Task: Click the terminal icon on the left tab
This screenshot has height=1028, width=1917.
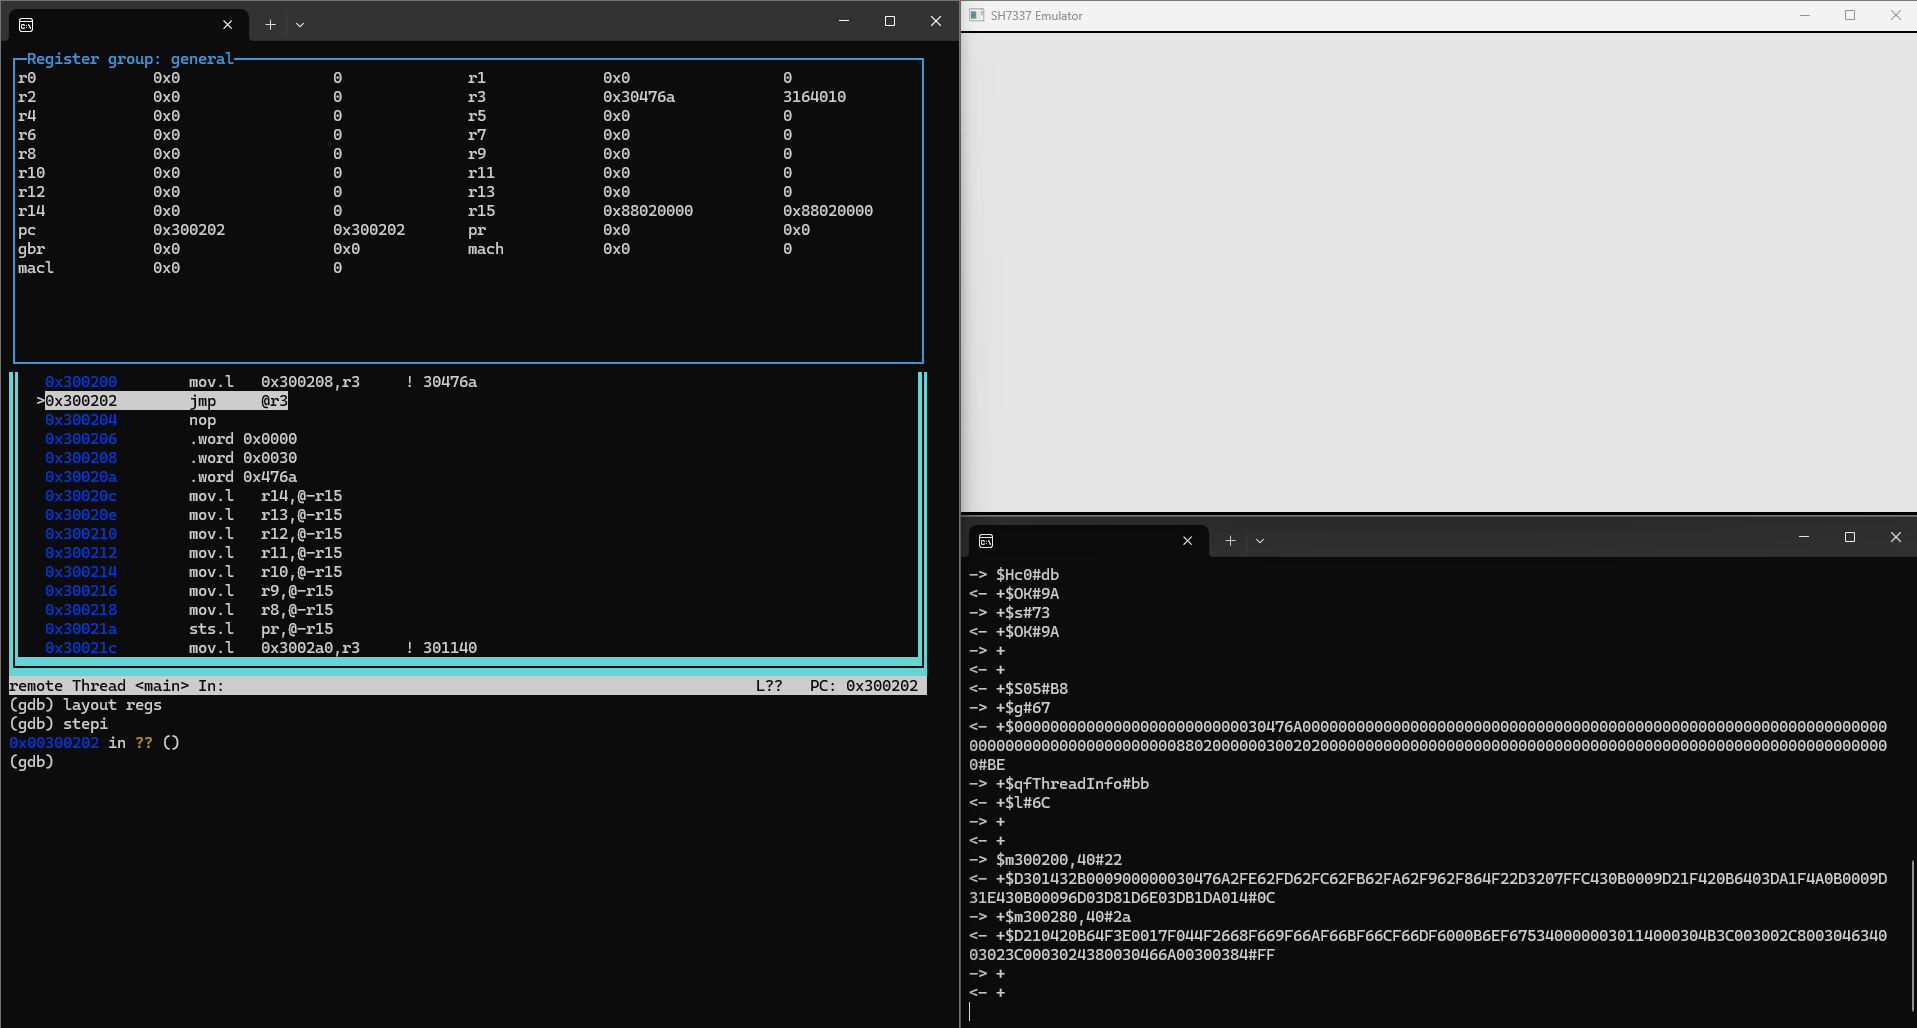Action: (x=26, y=24)
